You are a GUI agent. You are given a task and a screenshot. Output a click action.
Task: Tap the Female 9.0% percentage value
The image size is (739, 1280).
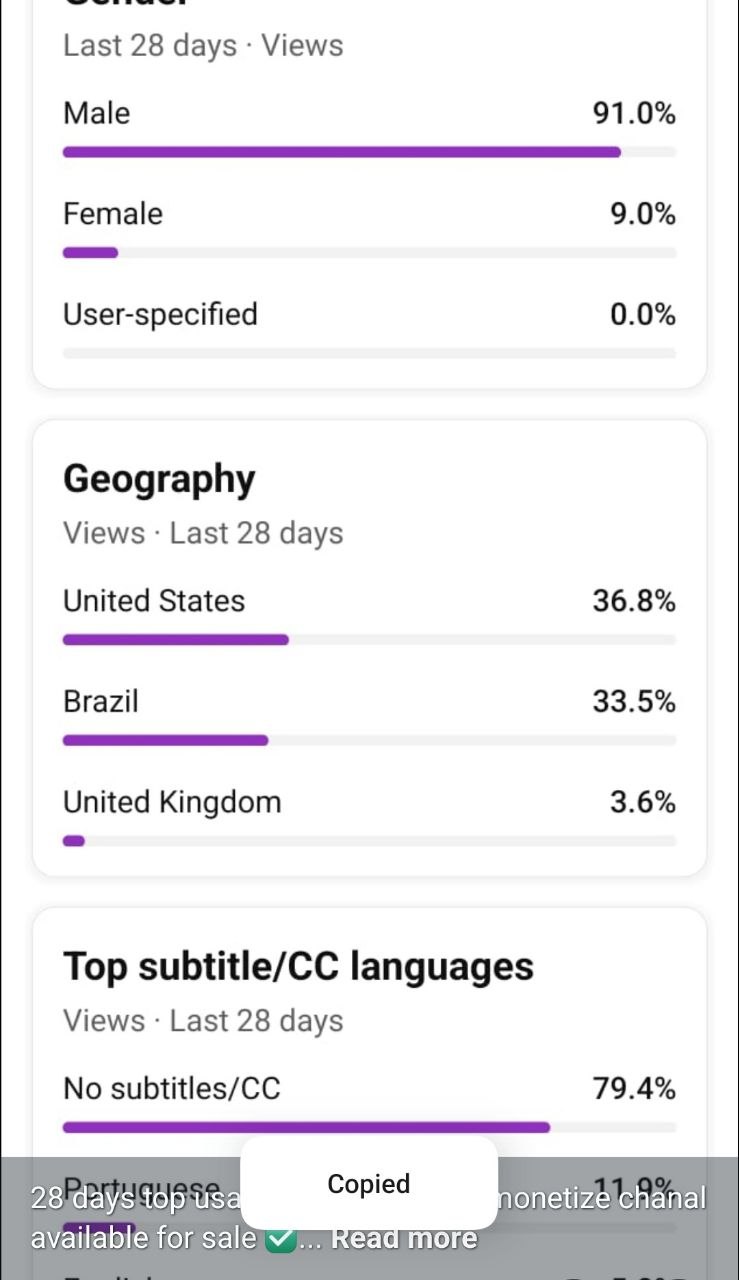coord(643,214)
